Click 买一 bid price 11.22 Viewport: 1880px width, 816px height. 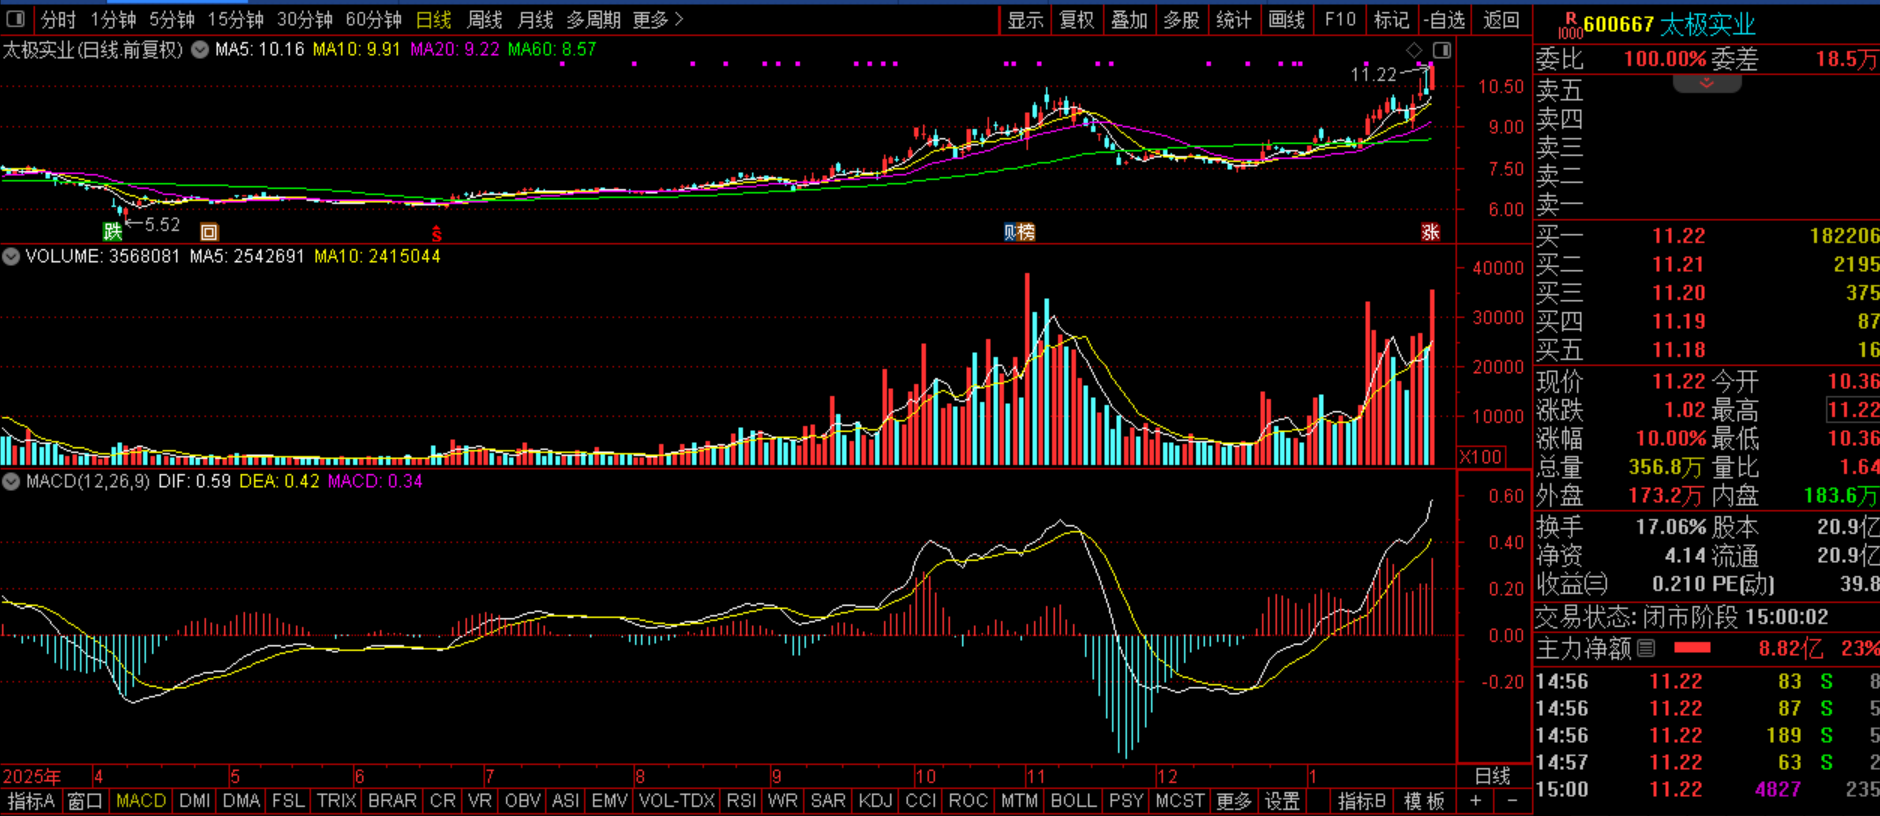1678,236
